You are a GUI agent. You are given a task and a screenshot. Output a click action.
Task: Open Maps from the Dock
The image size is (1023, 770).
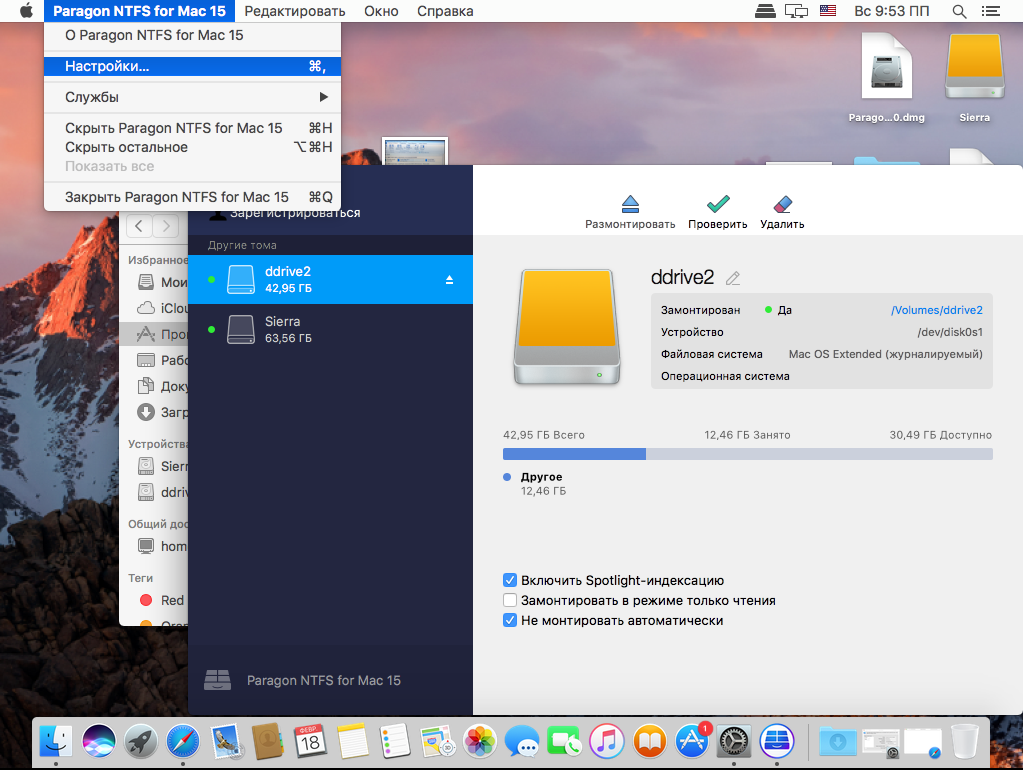[x=437, y=741]
